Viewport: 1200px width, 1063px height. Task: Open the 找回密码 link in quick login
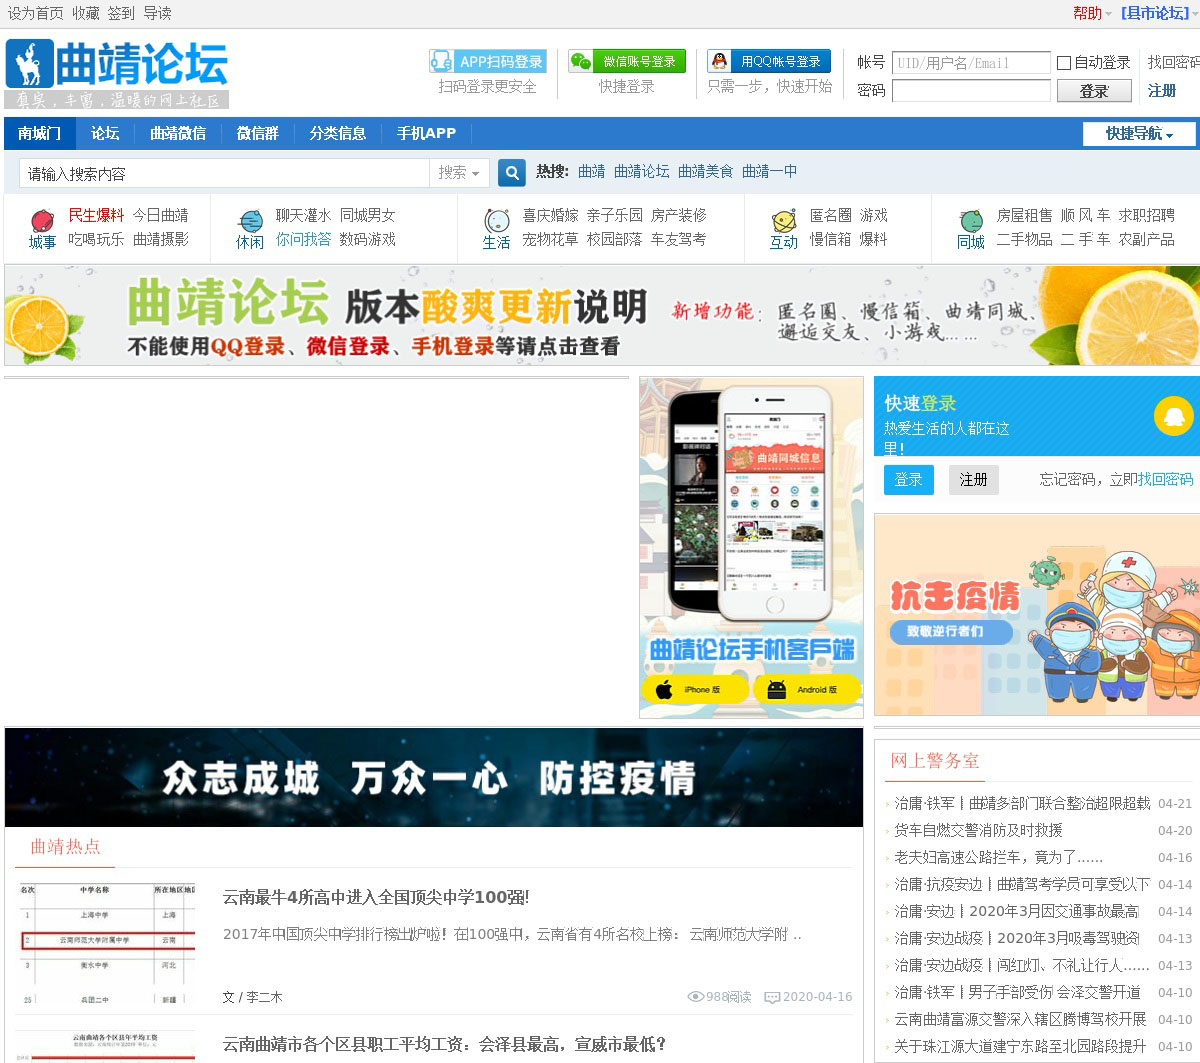[x=1165, y=479]
